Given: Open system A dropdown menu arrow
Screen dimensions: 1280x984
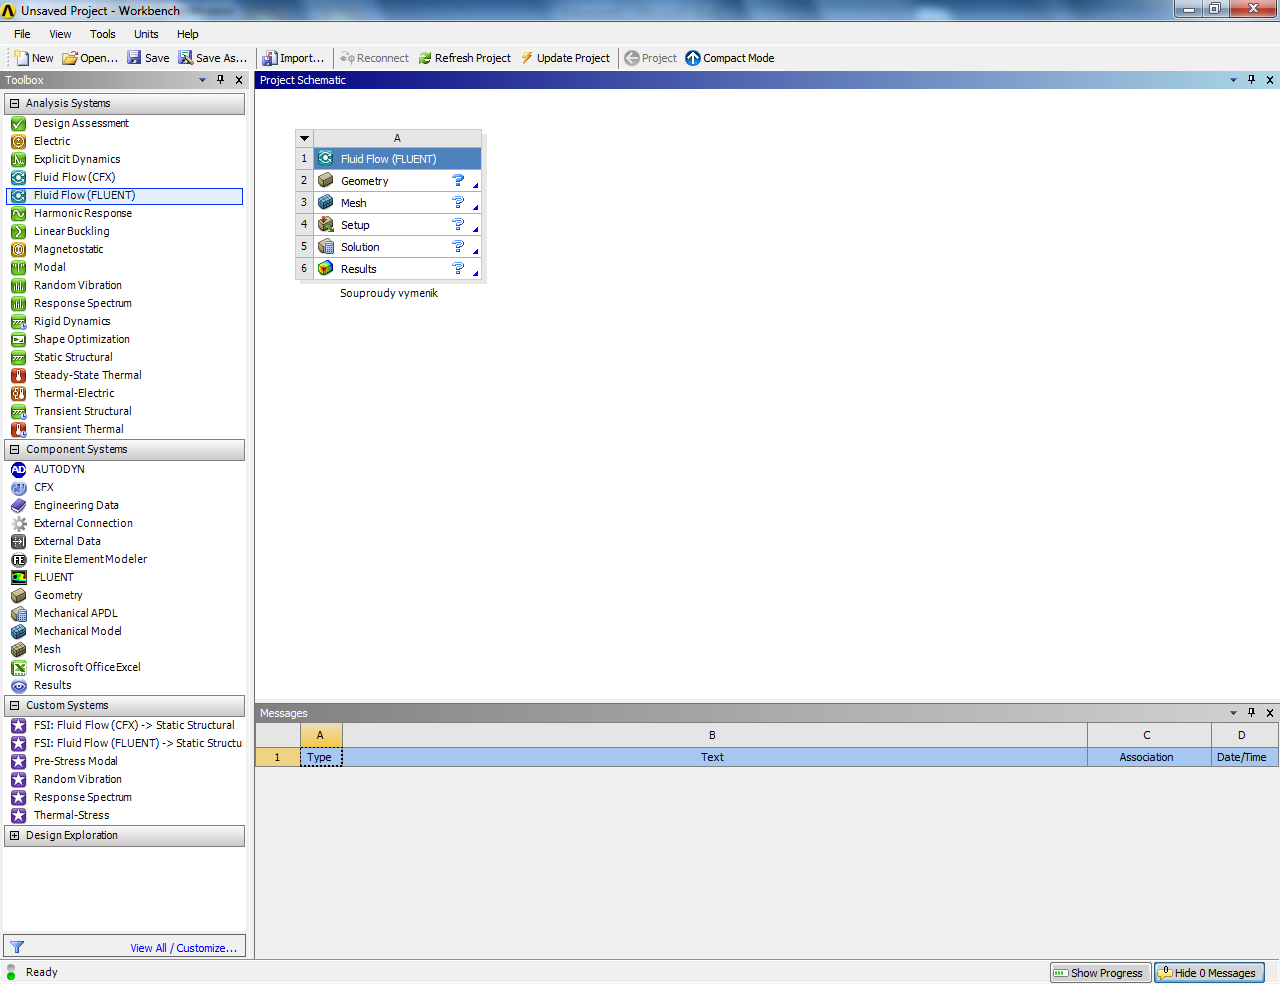Looking at the screenshot, I should tap(305, 138).
